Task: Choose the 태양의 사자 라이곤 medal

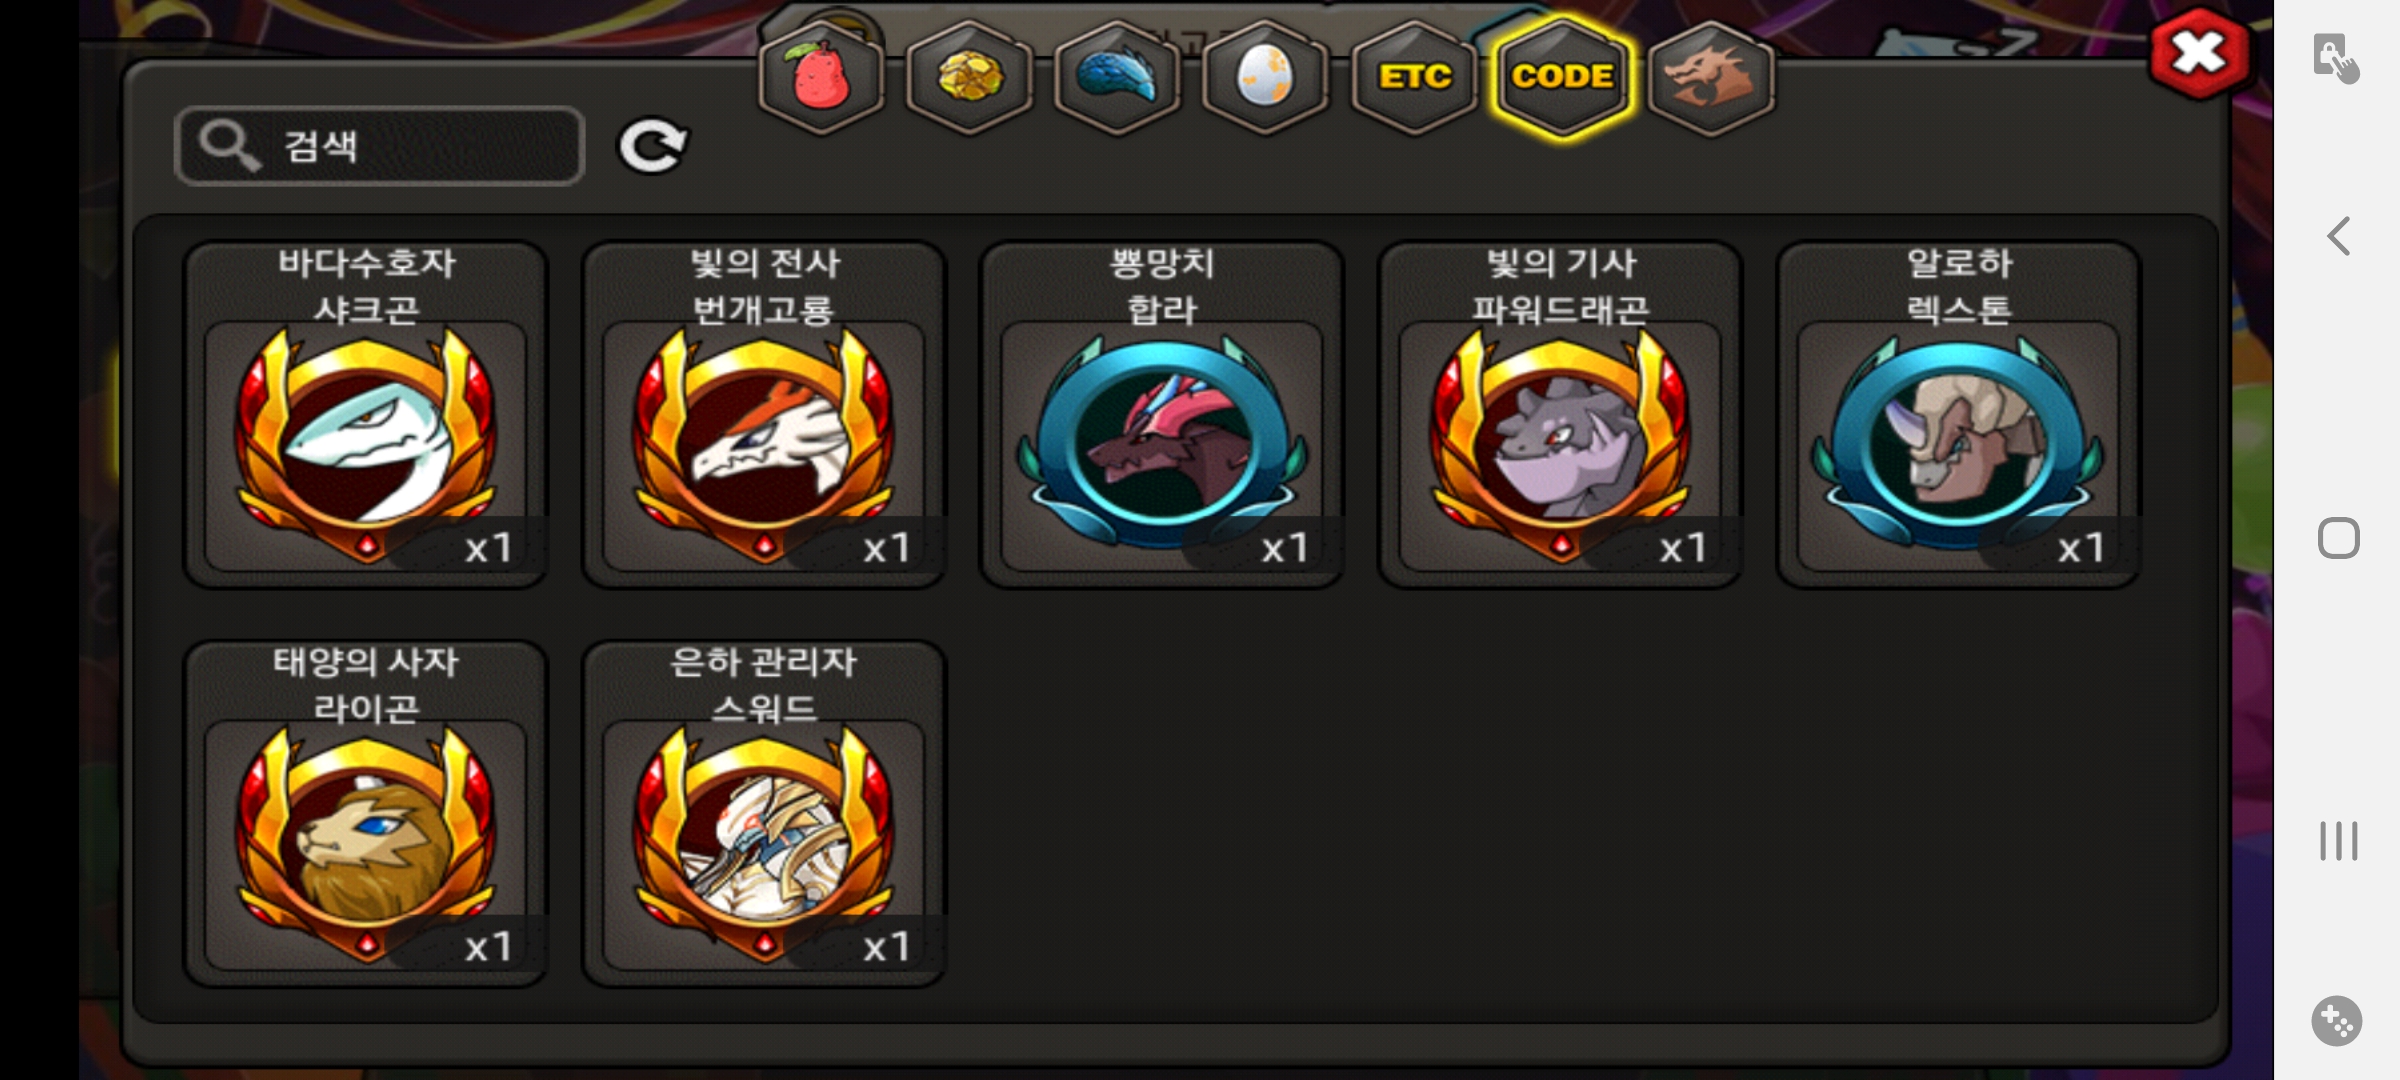Action: point(366,813)
